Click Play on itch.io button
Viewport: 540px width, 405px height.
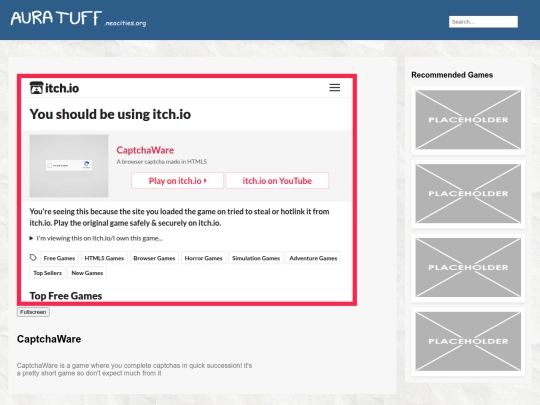point(177,180)
